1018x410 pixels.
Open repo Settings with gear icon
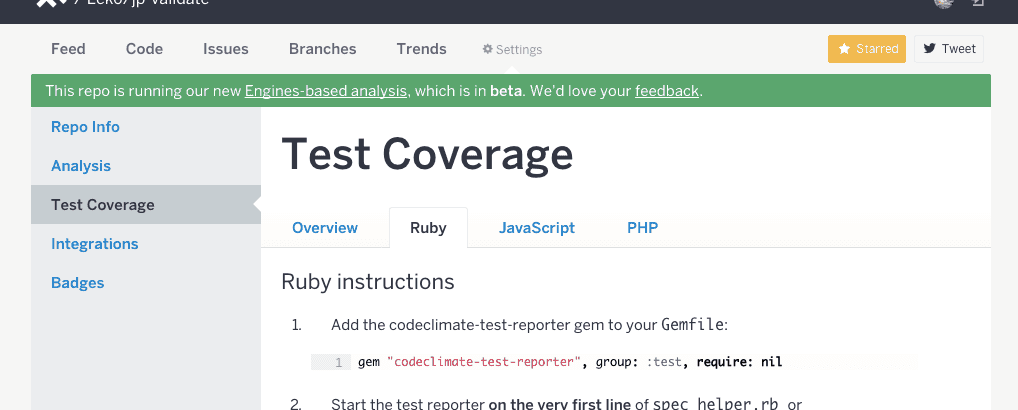click(512, 49)
